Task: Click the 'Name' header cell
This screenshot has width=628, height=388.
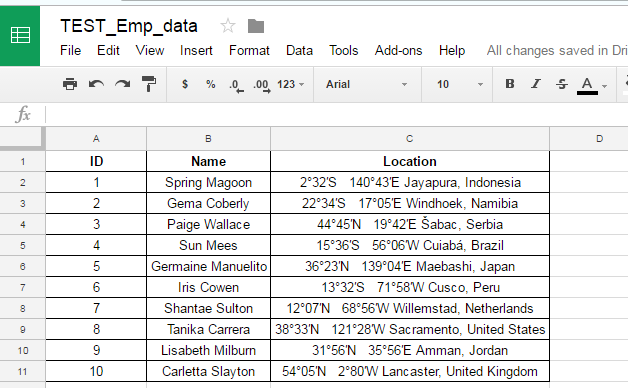Action: pos(208,161)
